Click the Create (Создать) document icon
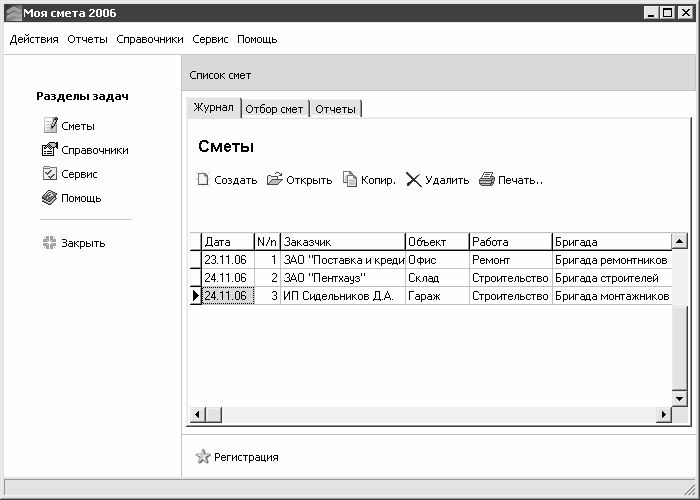 tap(202, 180)
